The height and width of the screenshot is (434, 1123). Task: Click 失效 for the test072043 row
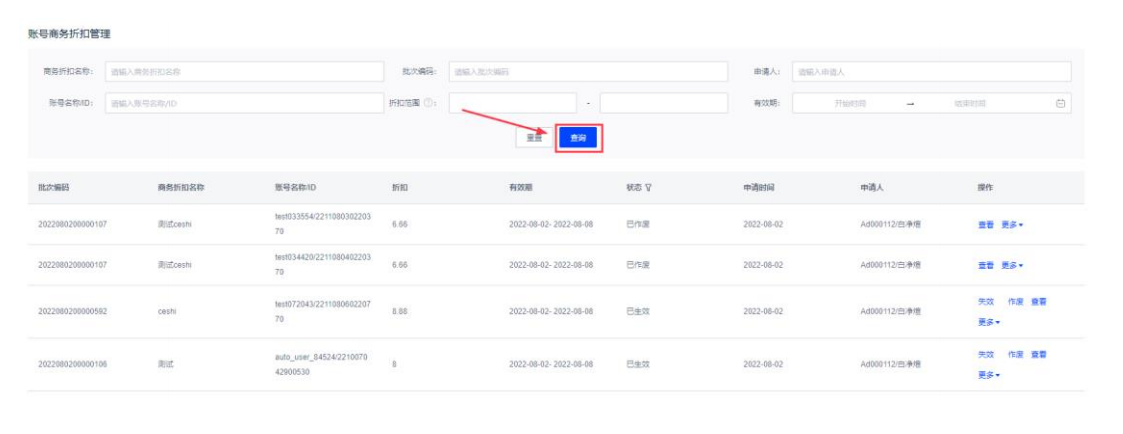click(x=986, y=302)
